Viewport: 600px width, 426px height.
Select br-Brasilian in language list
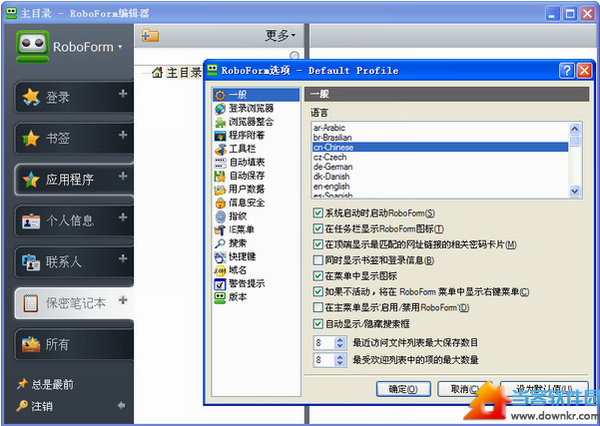tap(440, 137)
